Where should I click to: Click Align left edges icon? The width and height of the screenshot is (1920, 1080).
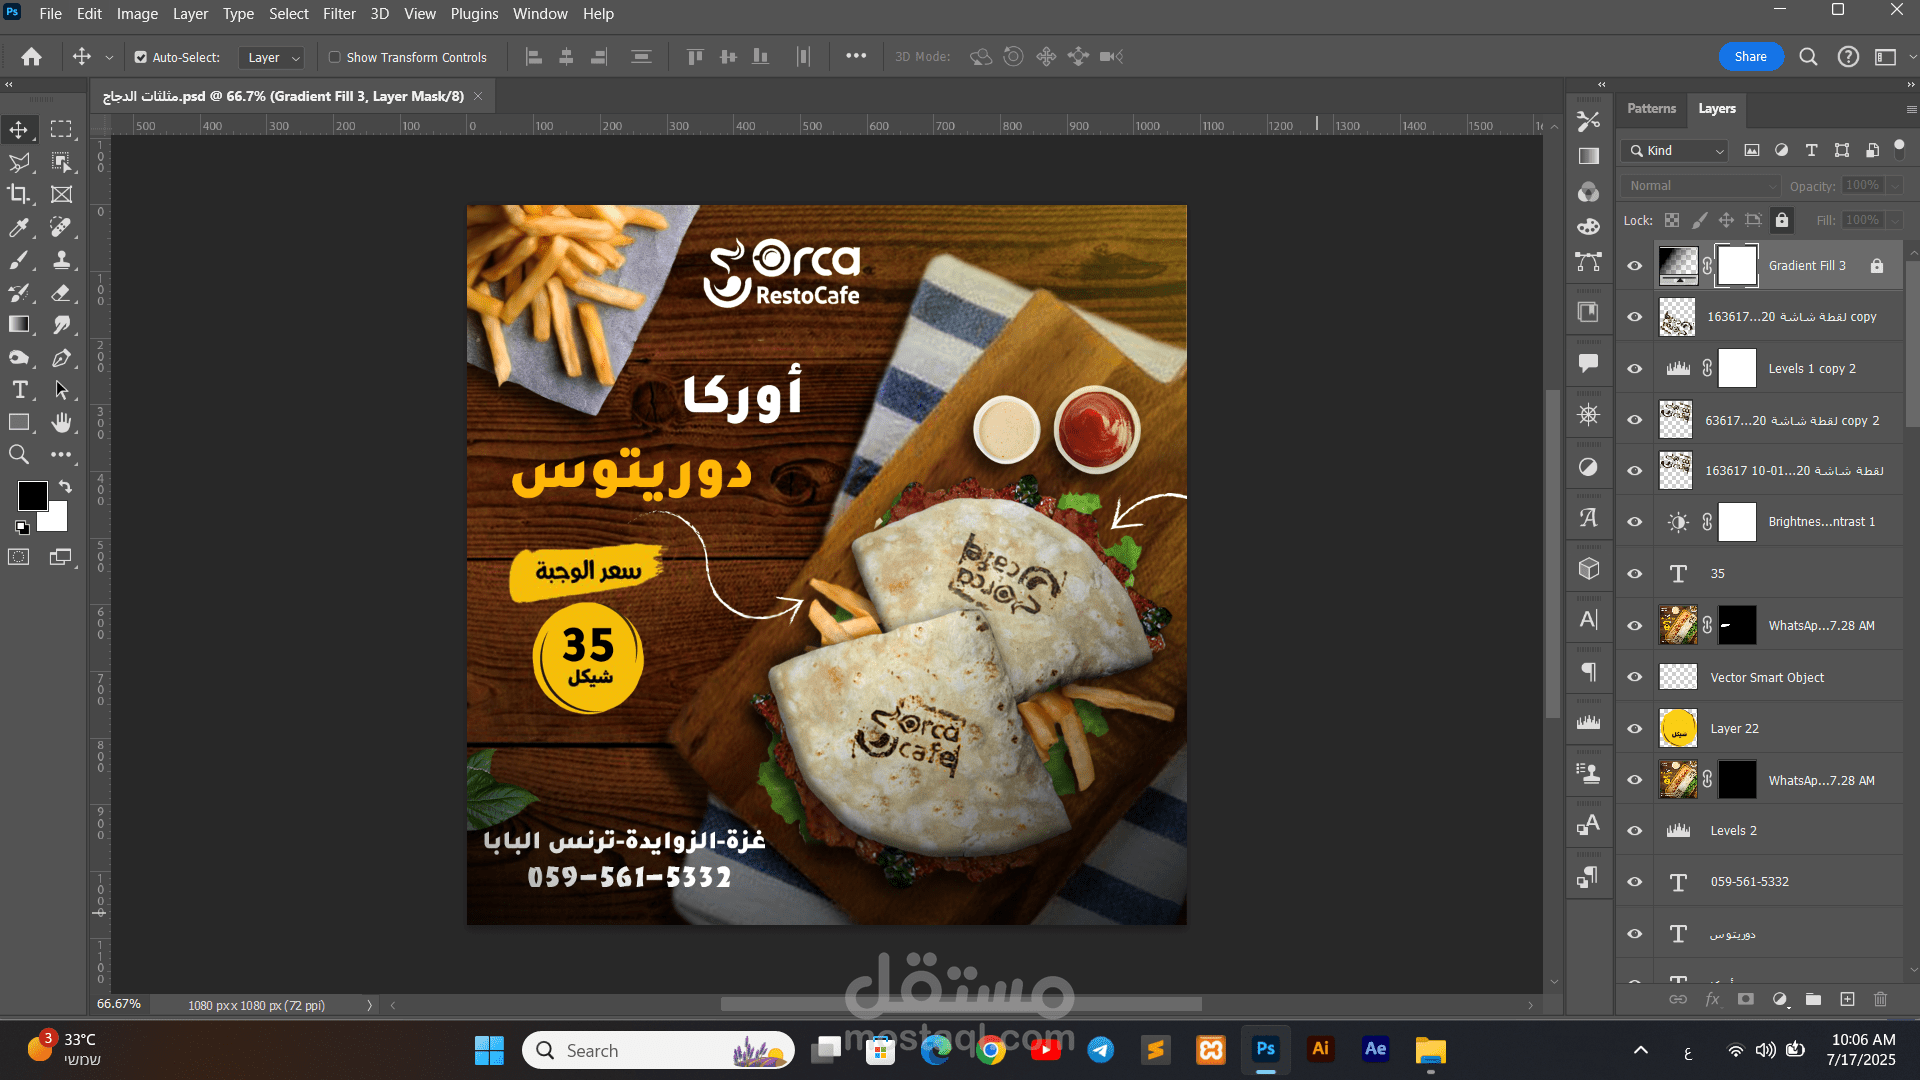(534, 57)
